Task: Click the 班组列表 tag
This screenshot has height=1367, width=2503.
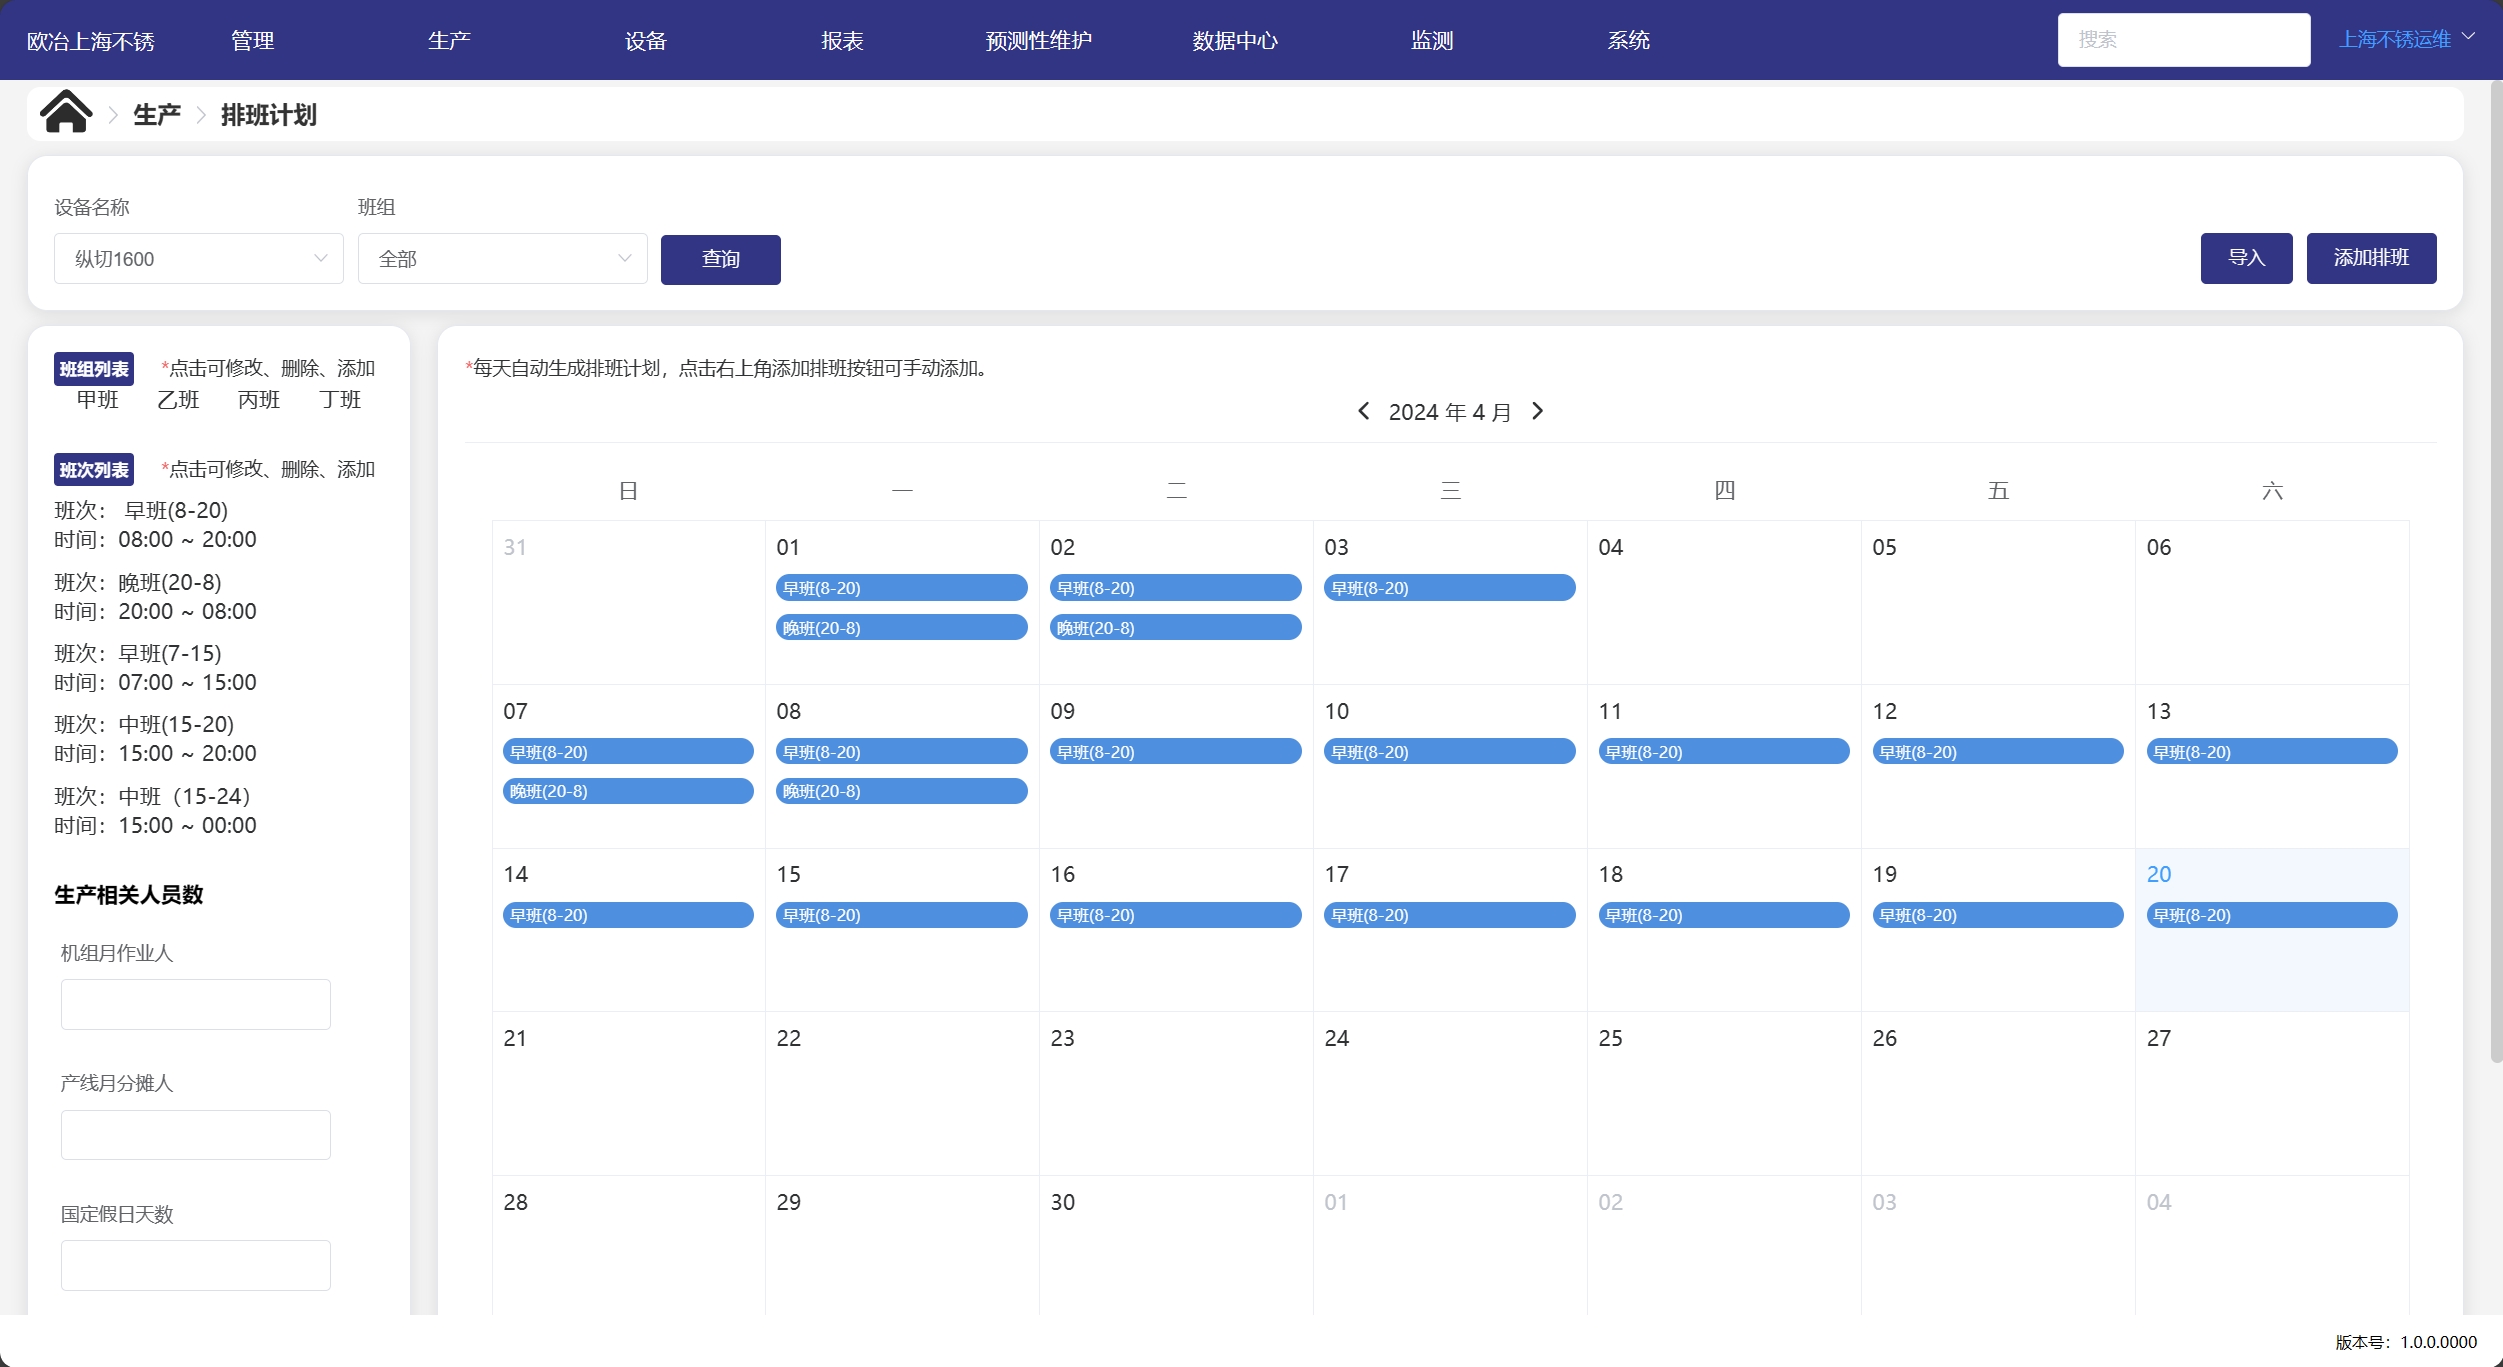Action: coord(94,369)
